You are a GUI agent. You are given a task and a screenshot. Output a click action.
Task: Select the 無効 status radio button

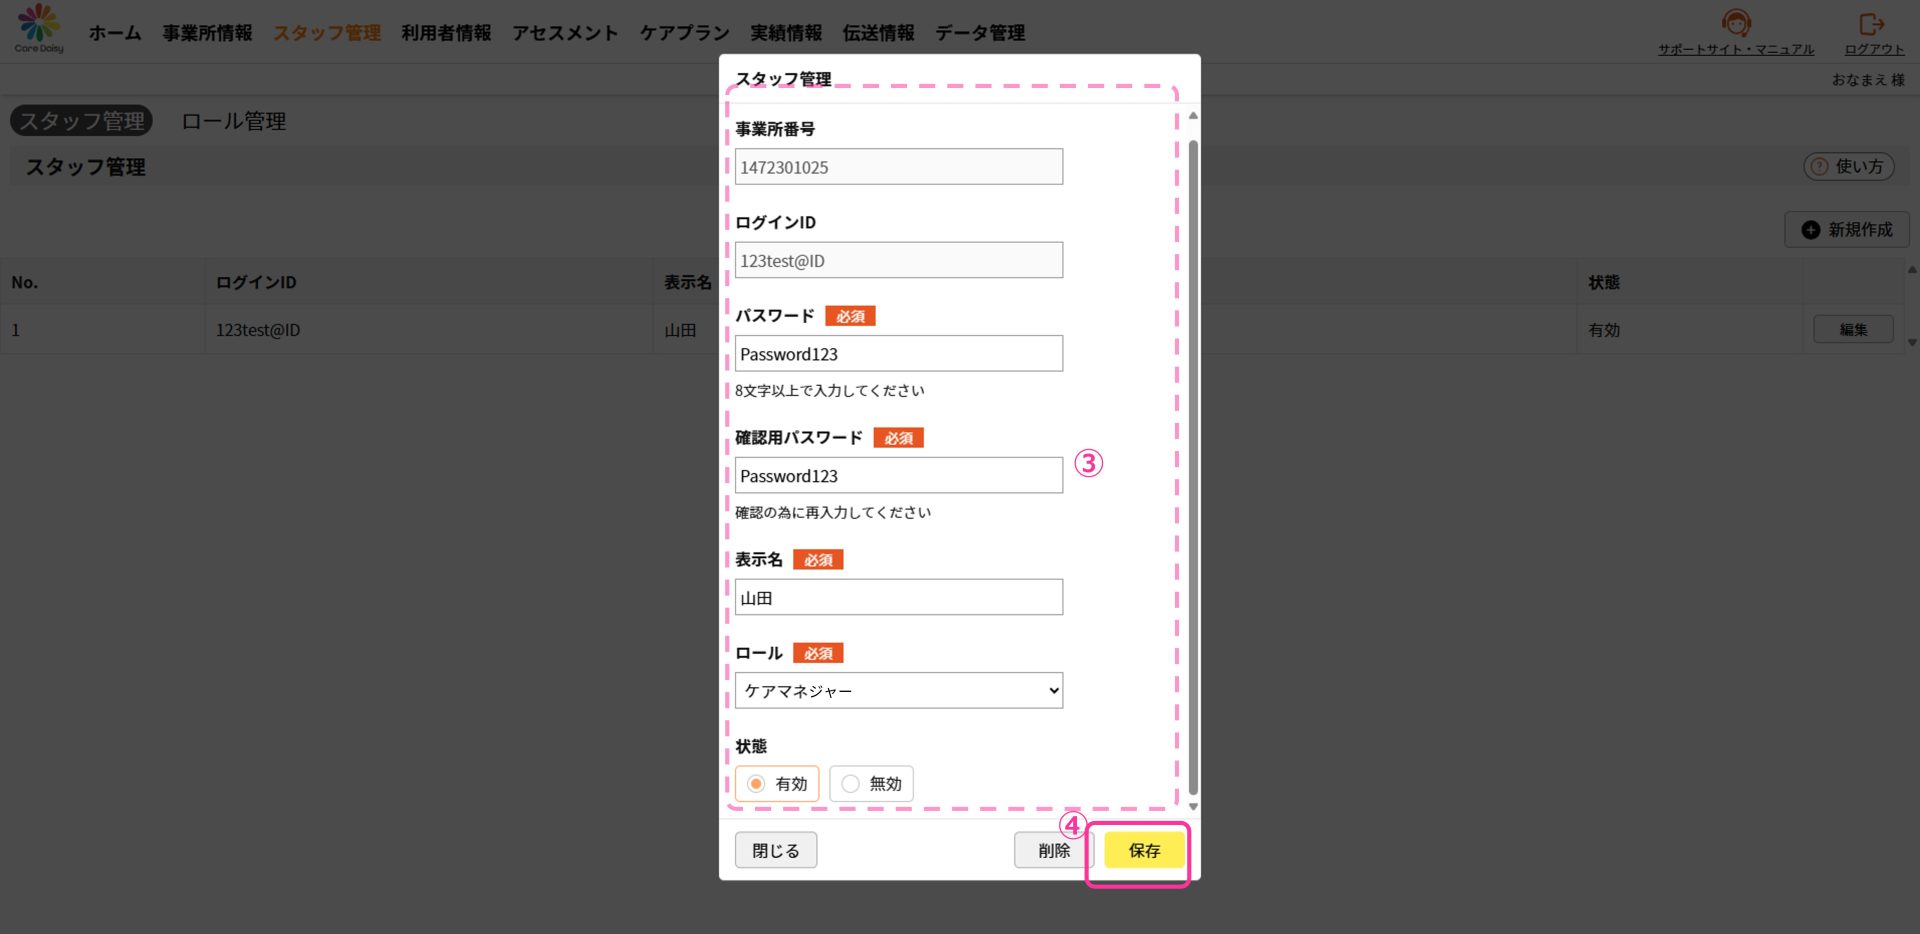(x=851, y=784)
